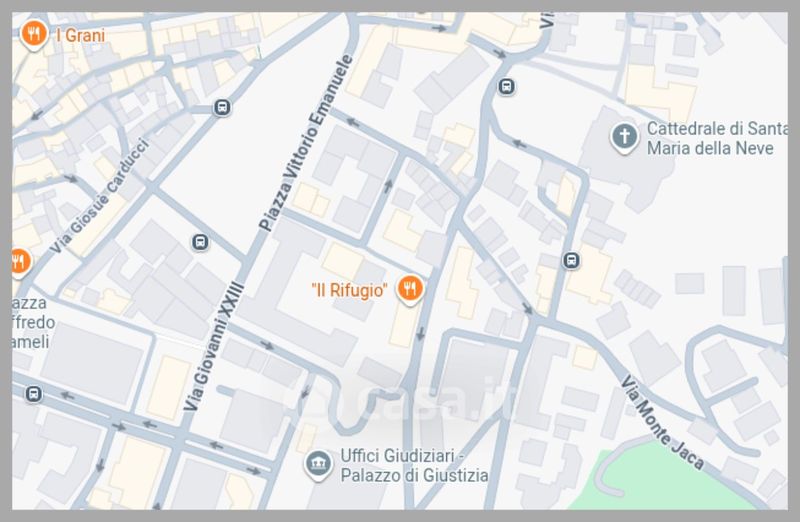The image size is (800, 522).
Task: Click the Via Monte Jaca street label
Action: 662,422
